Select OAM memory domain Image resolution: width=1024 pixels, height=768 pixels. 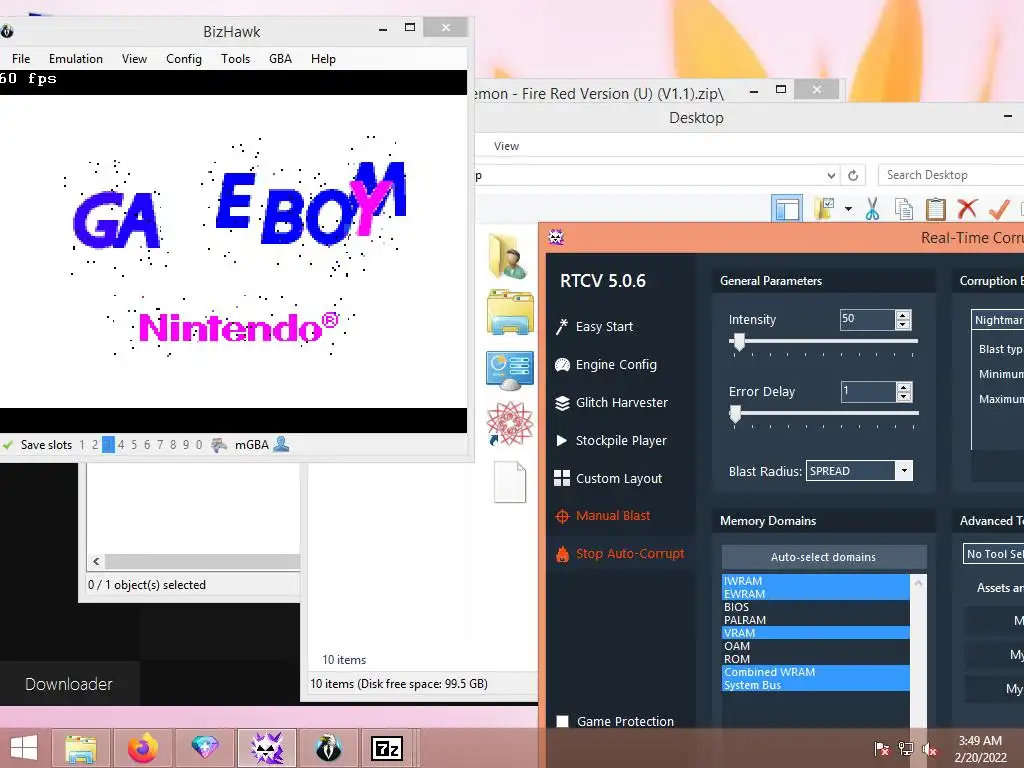815,646
